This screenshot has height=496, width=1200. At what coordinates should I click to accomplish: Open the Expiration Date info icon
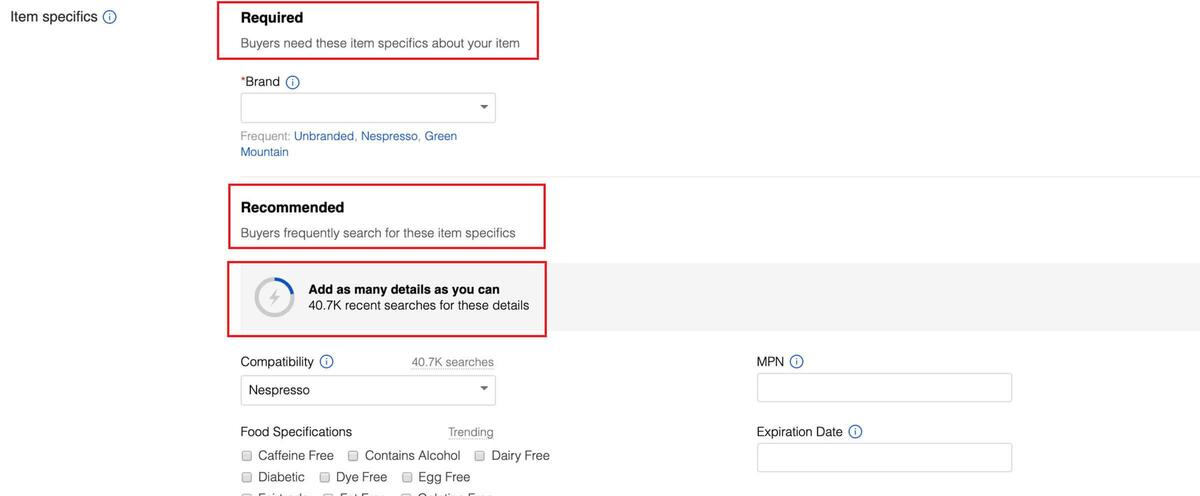pos(855,432)
